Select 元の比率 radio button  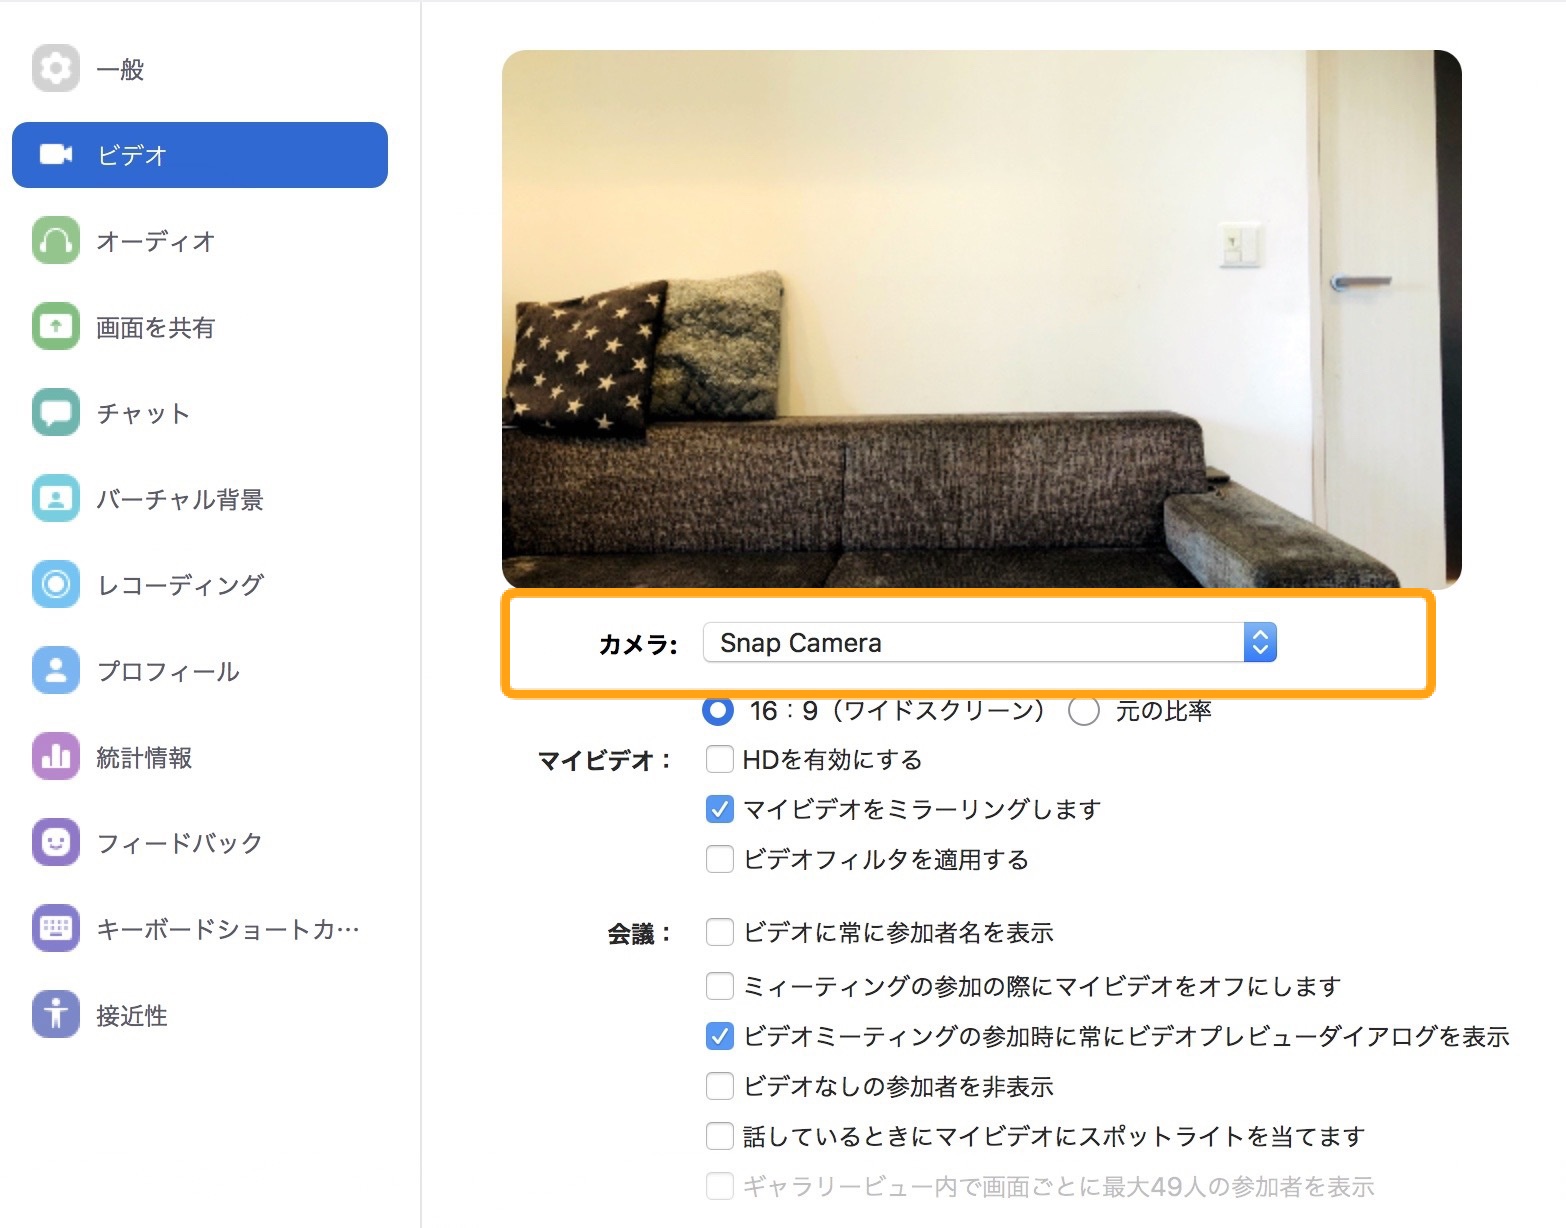coord(1084,711)
